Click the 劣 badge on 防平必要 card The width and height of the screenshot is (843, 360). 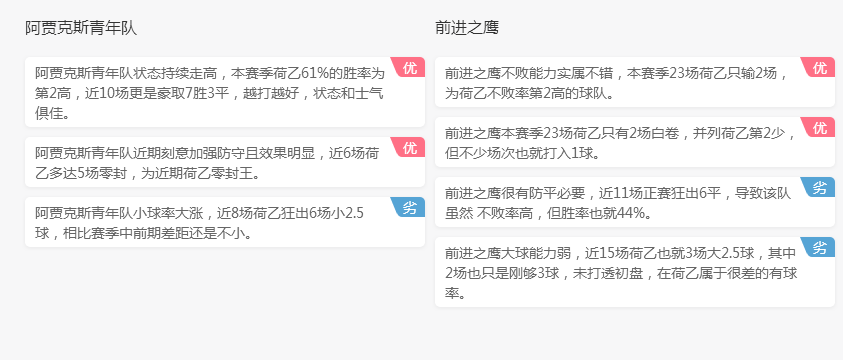818,187
